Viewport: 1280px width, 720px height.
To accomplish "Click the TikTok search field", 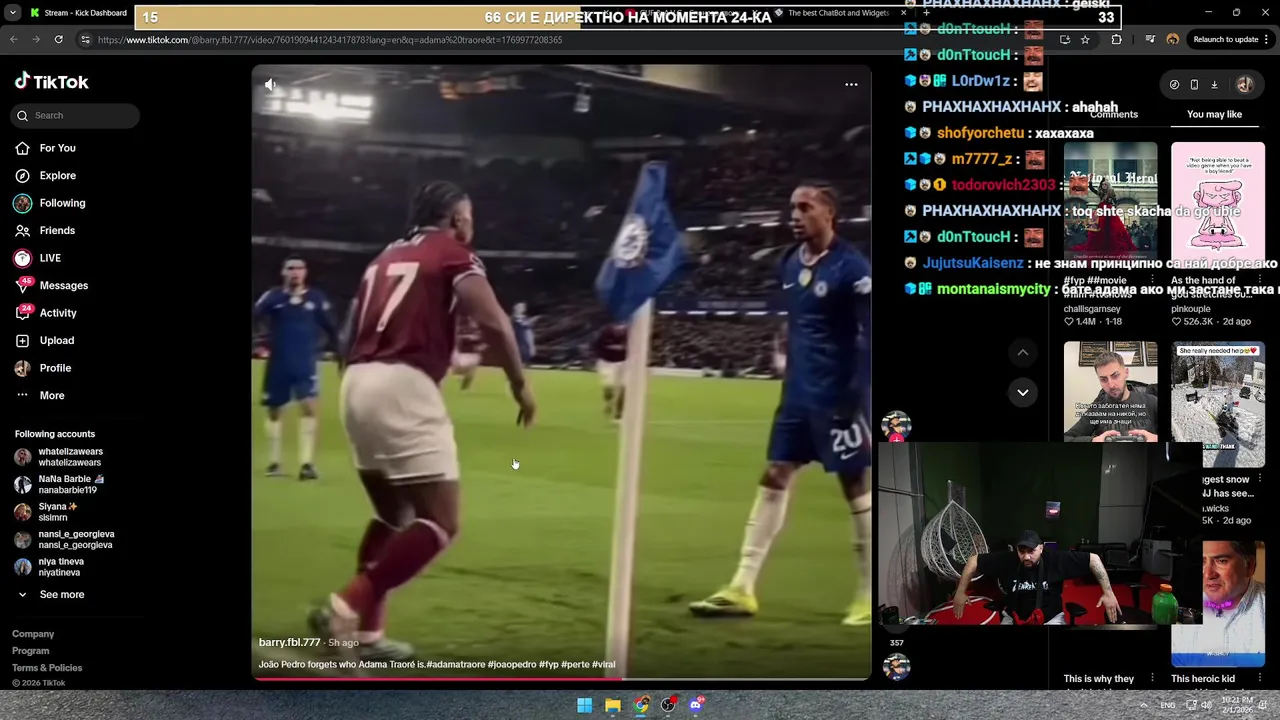I will 76,116.
